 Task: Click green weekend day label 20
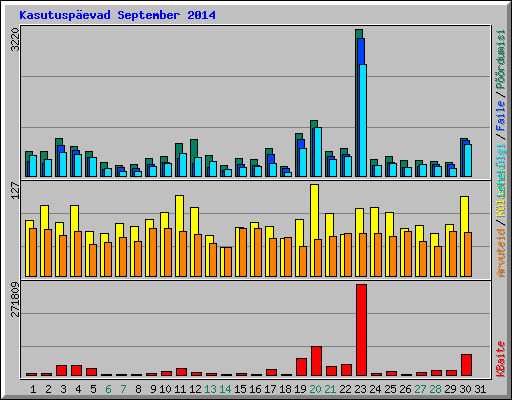315,389
